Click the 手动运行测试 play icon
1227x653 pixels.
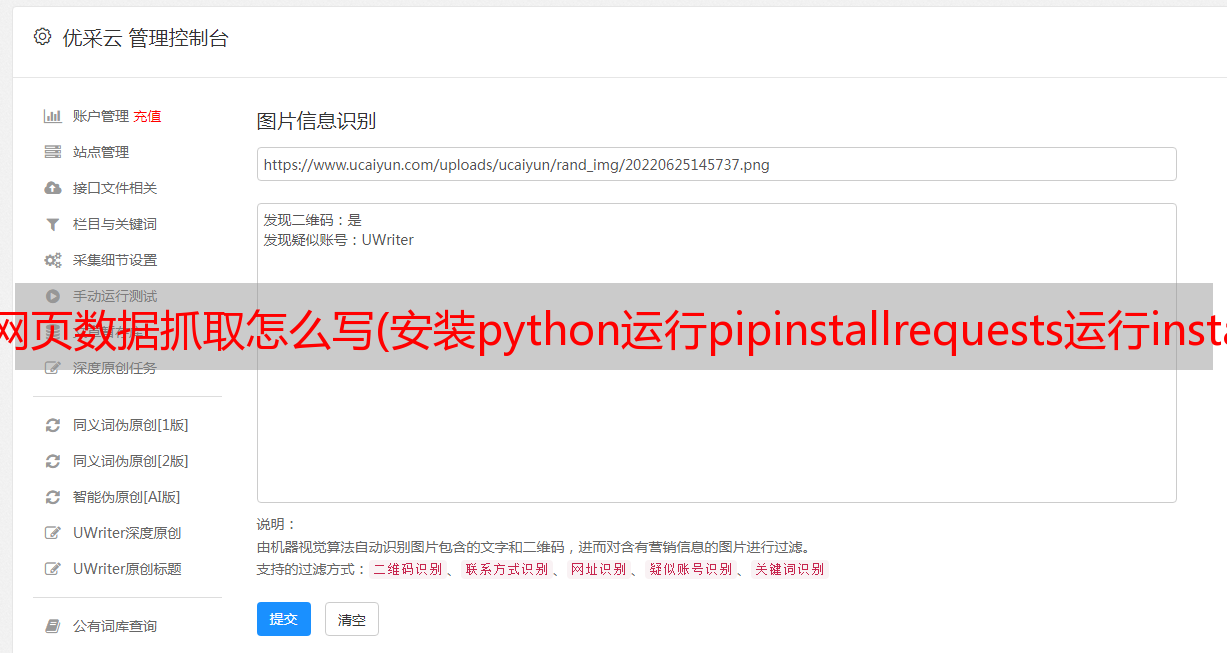point(53,296)
